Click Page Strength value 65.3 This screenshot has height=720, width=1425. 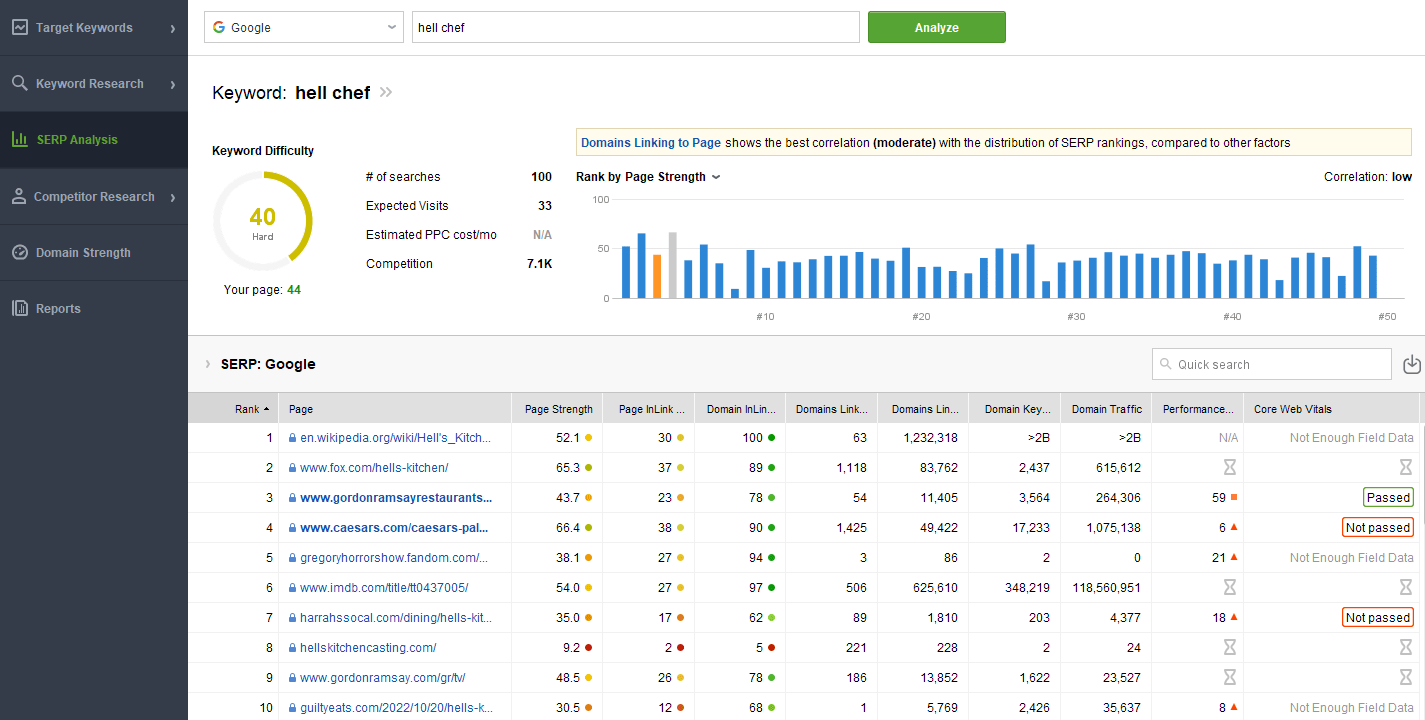point(568,468)
